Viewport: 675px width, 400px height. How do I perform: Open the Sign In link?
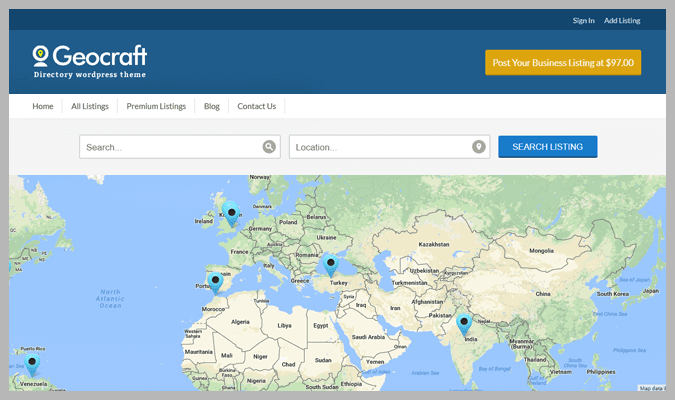583,20
